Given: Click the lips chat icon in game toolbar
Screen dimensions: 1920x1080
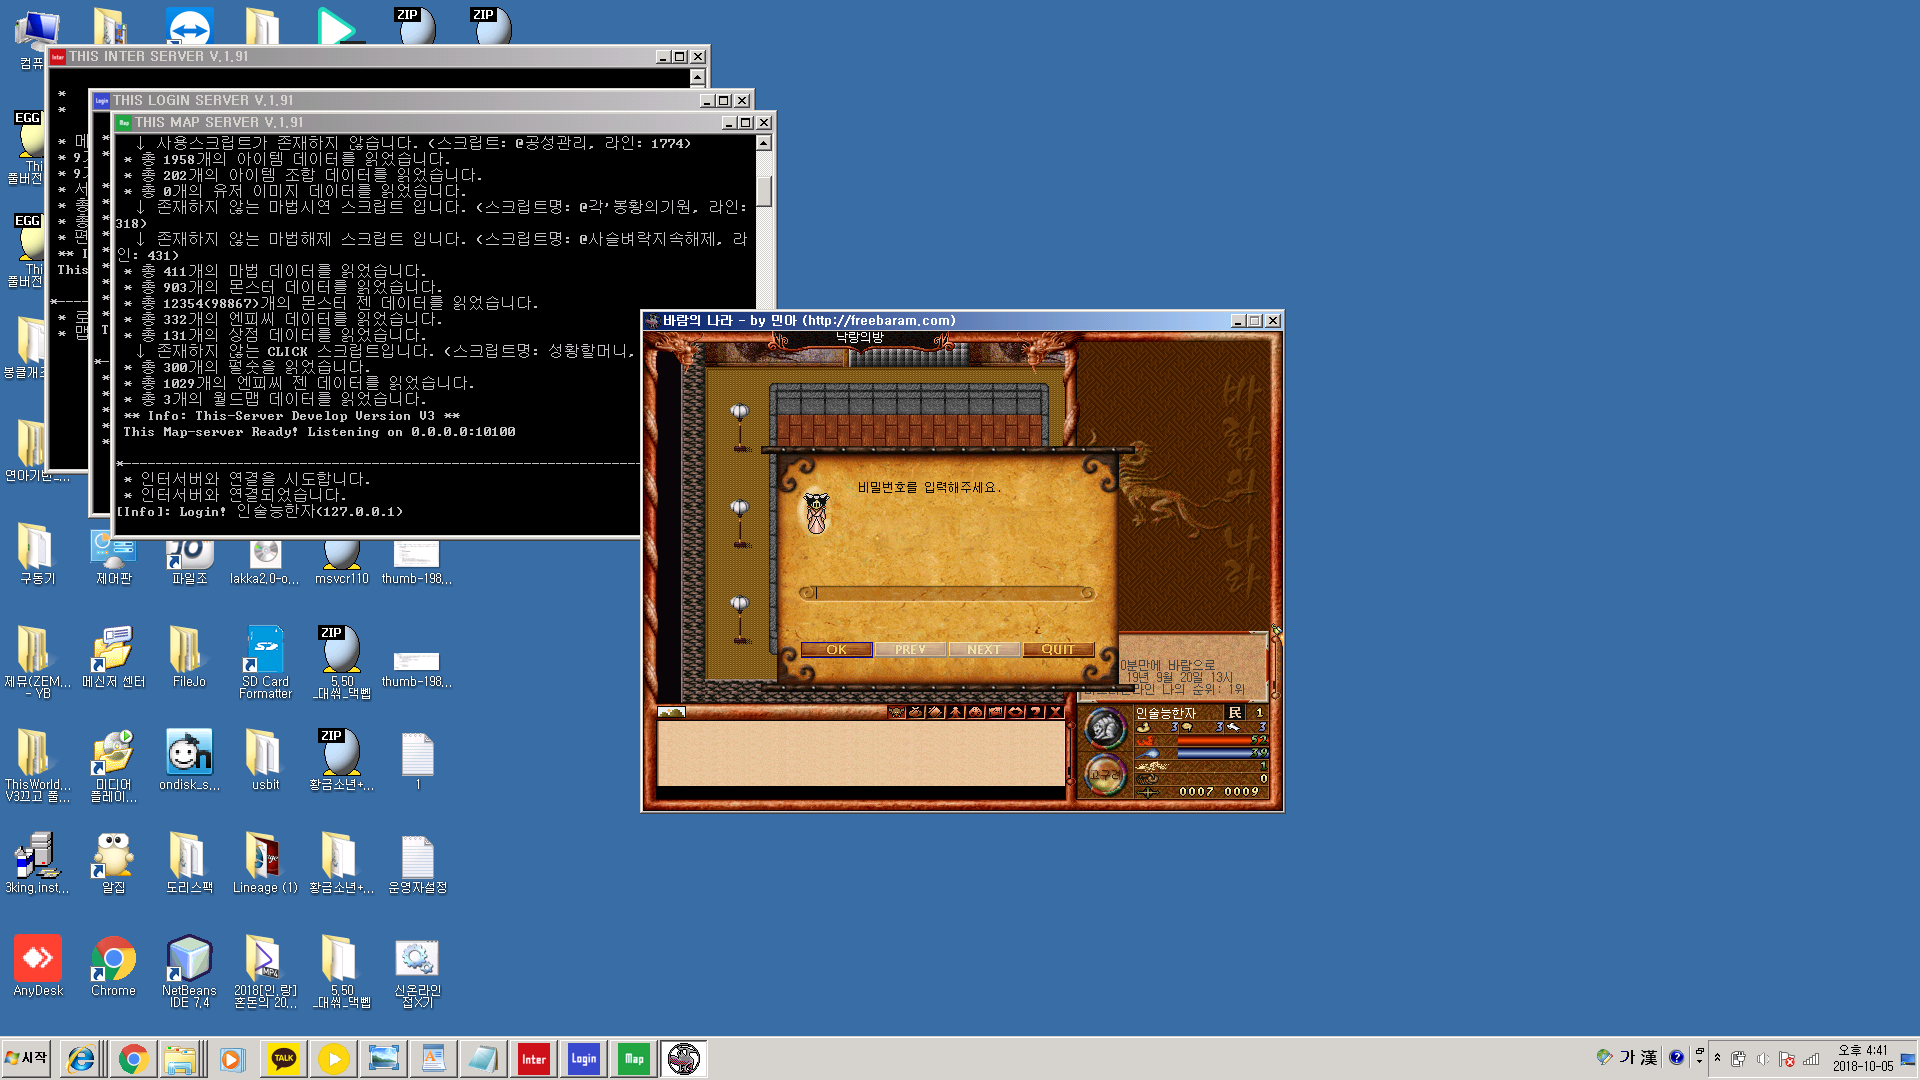Looking at the screenshot, I should (x=1015, y=712).
